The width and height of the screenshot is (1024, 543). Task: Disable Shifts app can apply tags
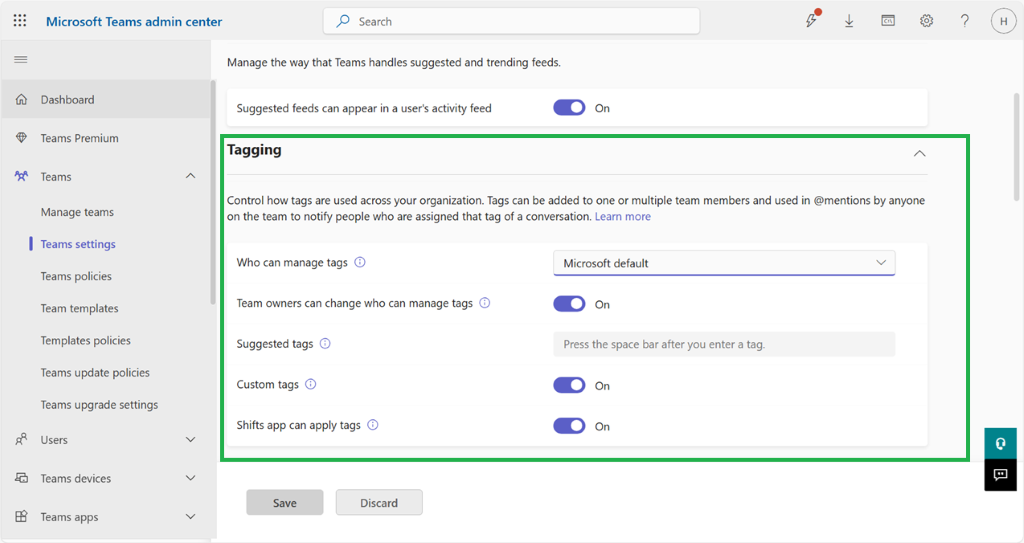pyautogui.click(x=569, y=426)
